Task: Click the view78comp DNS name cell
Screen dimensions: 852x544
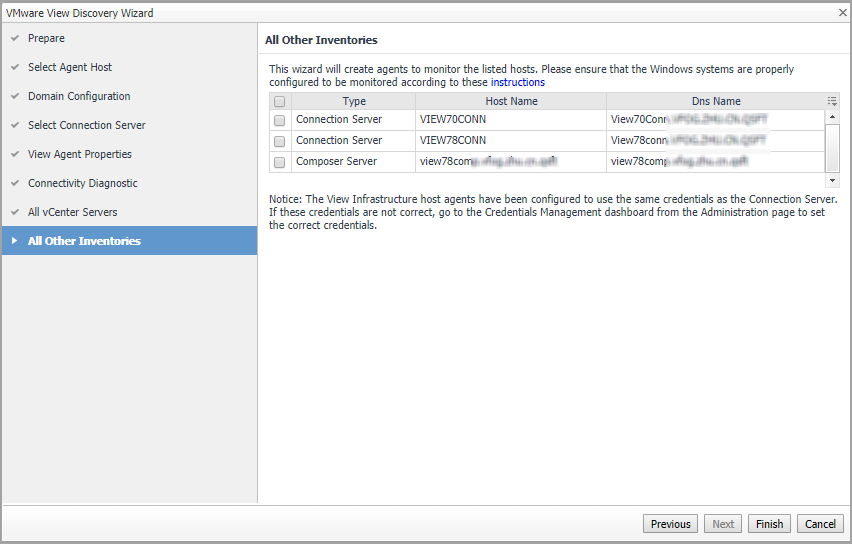Action: pyautogui.click(x=716, y=162)
